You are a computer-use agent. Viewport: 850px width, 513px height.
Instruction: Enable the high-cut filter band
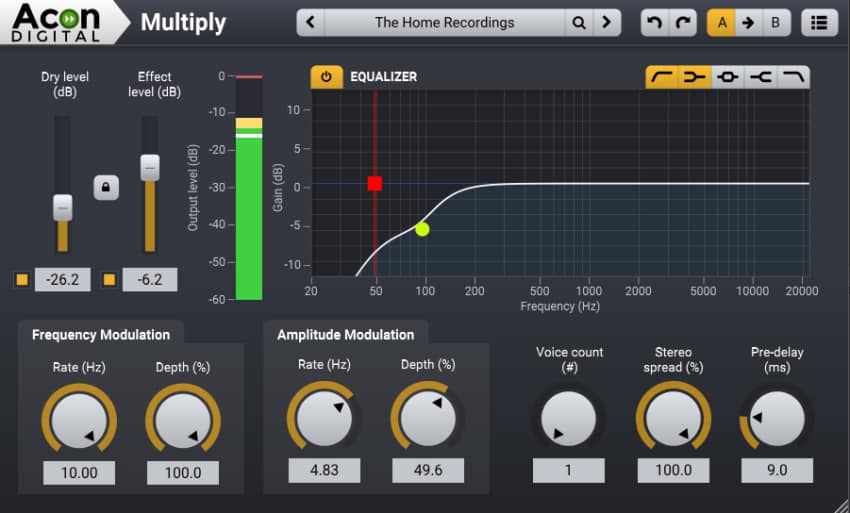792,77
